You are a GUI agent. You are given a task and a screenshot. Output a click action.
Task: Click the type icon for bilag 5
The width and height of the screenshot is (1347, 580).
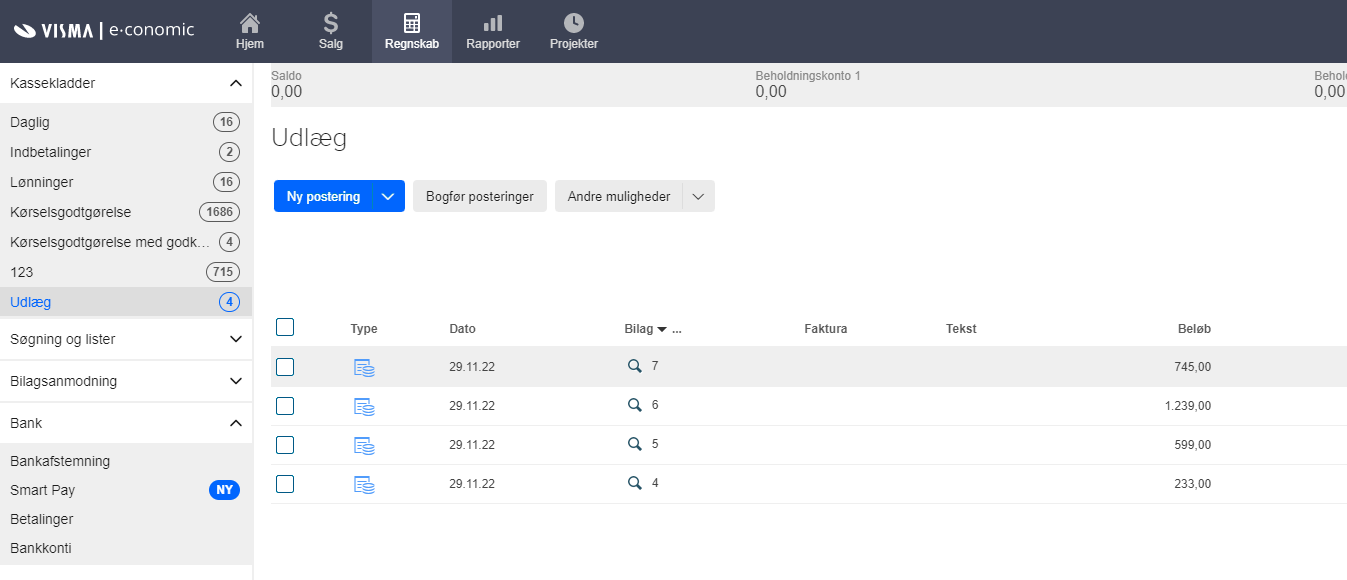pyautogui.click(x=364, y=446)
